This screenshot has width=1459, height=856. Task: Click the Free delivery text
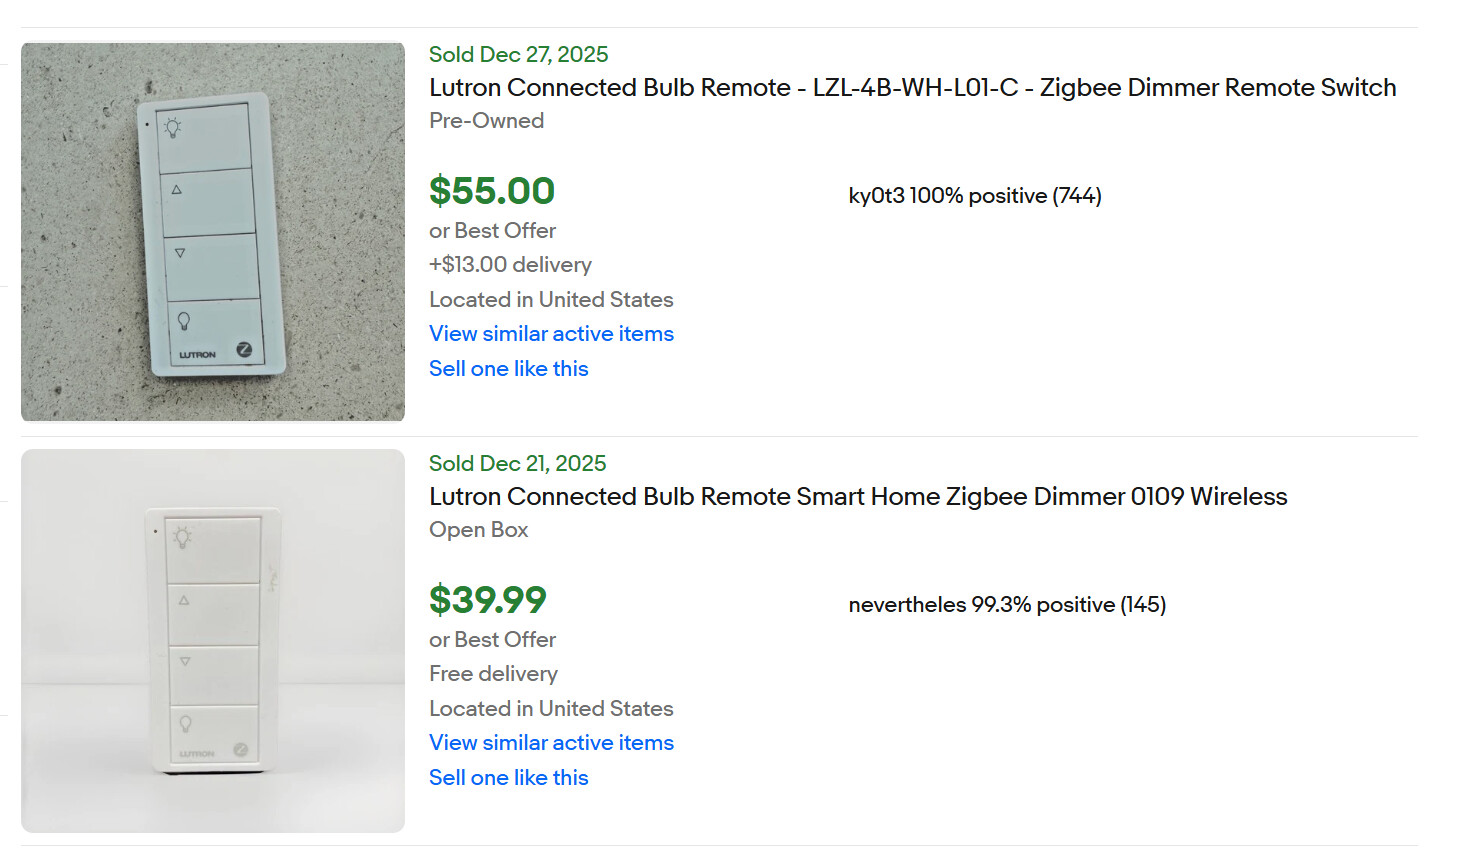(493, 674)
